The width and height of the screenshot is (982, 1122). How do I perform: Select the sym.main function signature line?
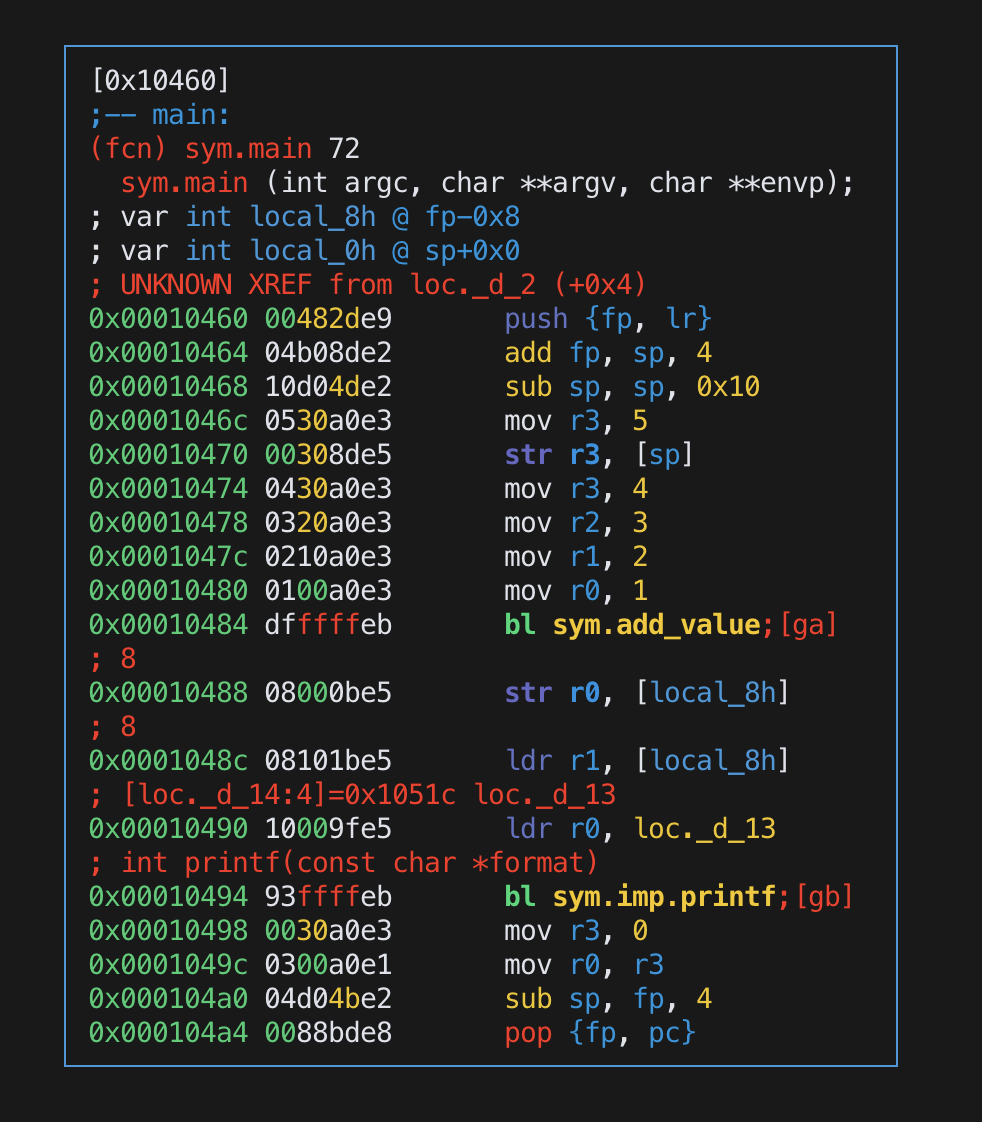[x=487, y=183]
